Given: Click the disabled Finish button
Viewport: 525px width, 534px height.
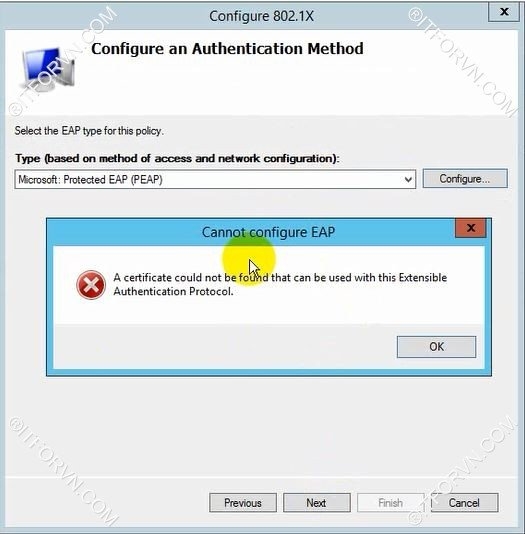Looking at the screenshot, I should point(391,503).
